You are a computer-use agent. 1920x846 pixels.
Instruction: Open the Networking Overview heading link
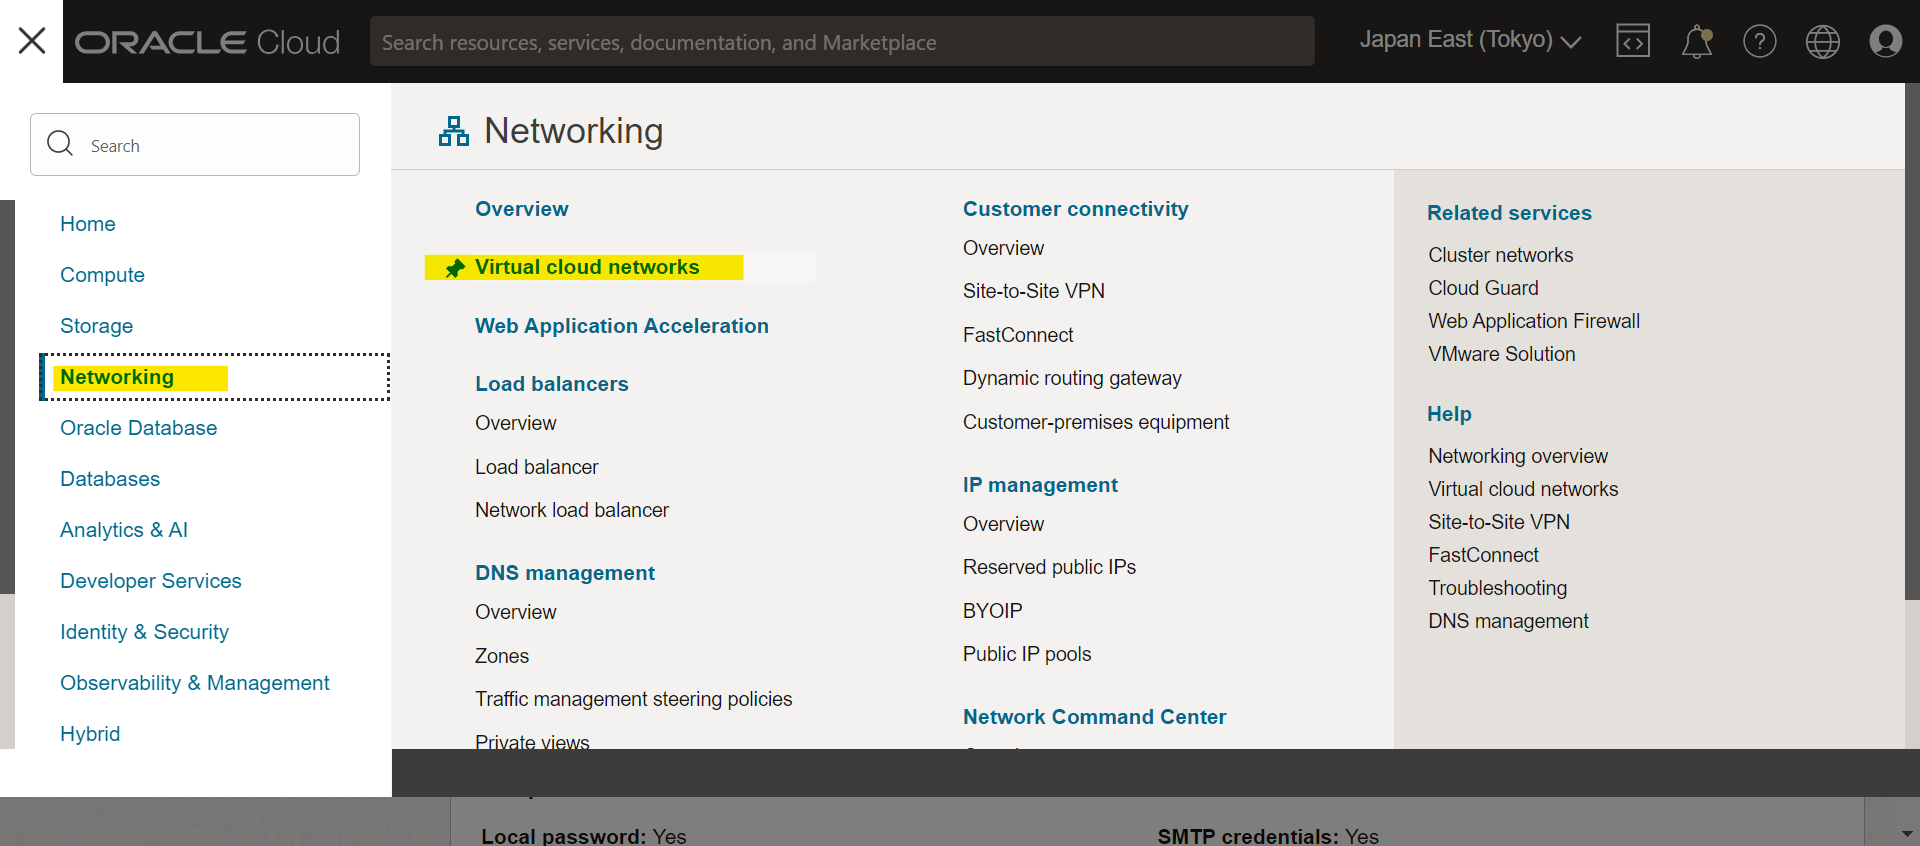[x=522, y=209]
